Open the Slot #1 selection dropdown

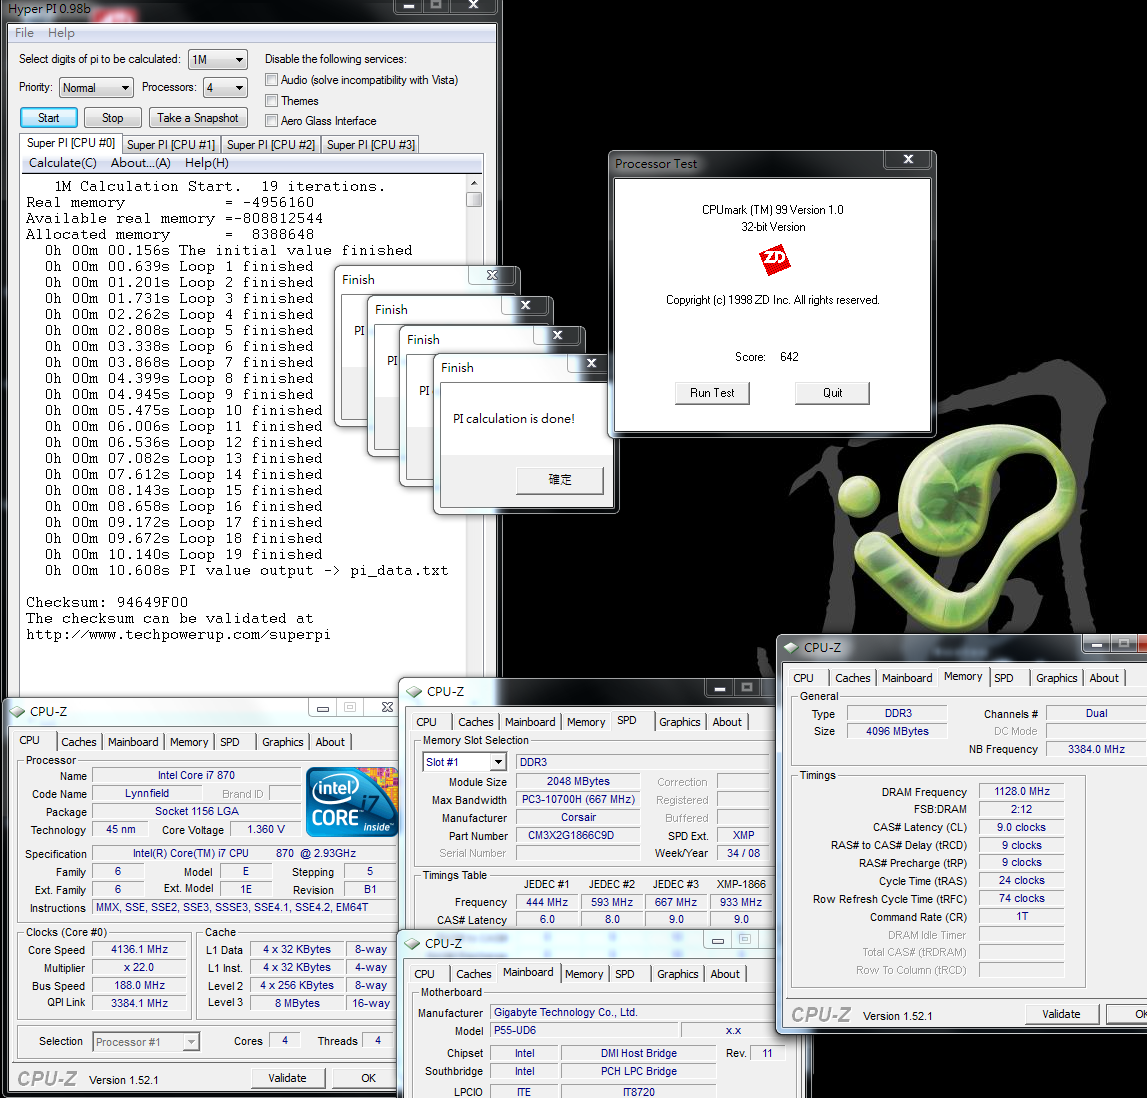[x=464, y=762]
